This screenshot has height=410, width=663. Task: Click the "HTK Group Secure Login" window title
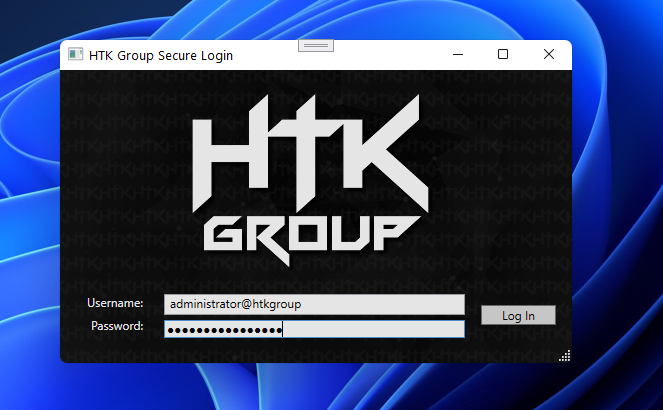(x=161, y=56)
